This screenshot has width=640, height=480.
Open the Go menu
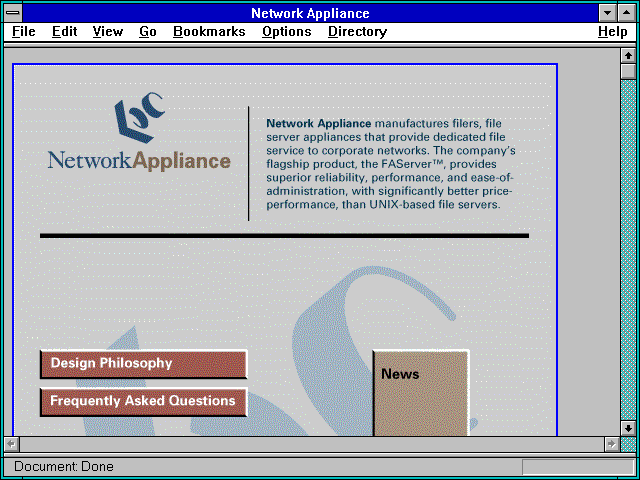[148, 32]
